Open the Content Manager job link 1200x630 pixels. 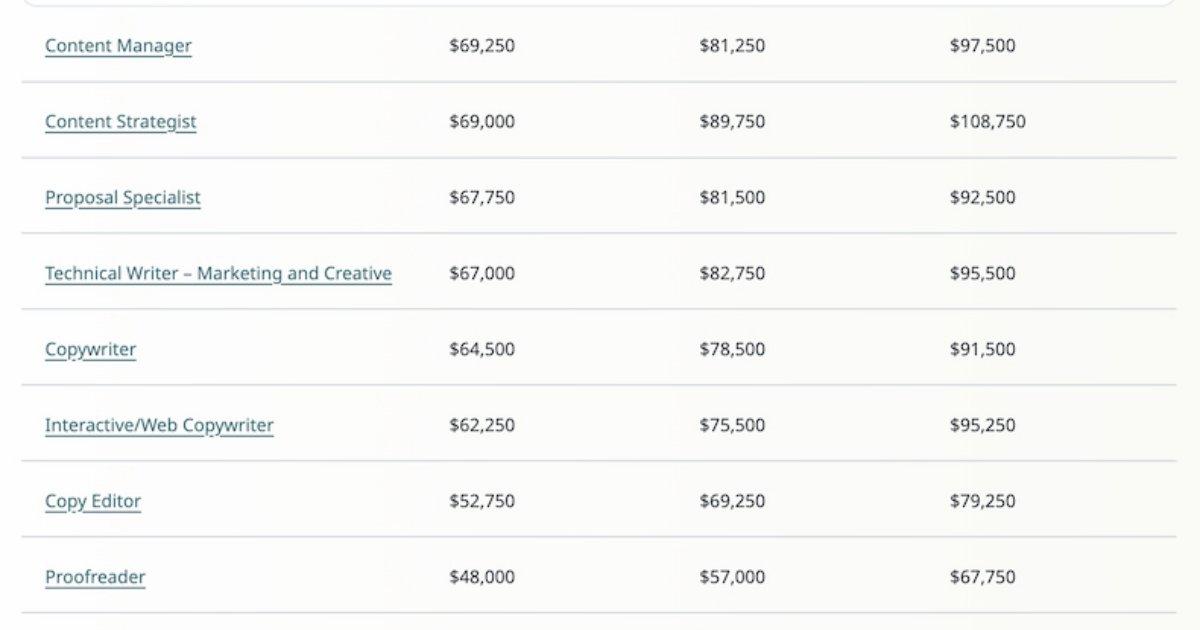(117, 46)
